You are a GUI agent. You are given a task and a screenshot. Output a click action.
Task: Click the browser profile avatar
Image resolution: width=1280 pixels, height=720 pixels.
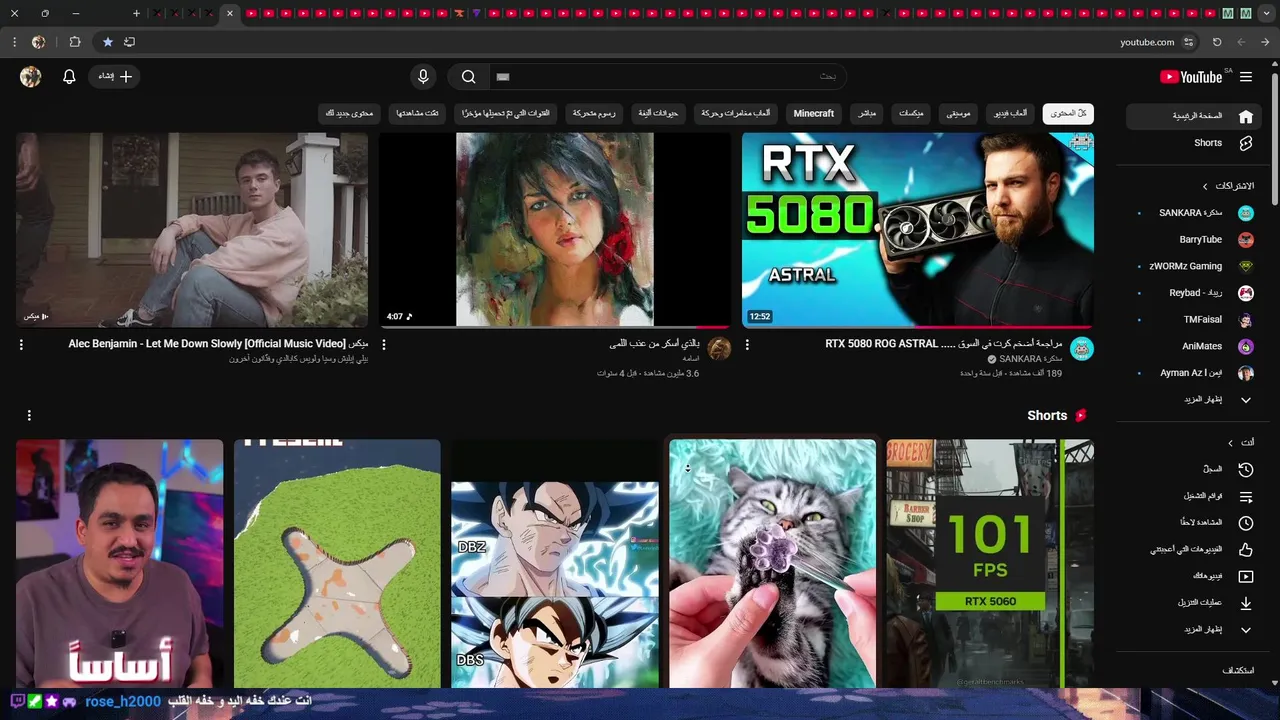click(x=39, y=42)
